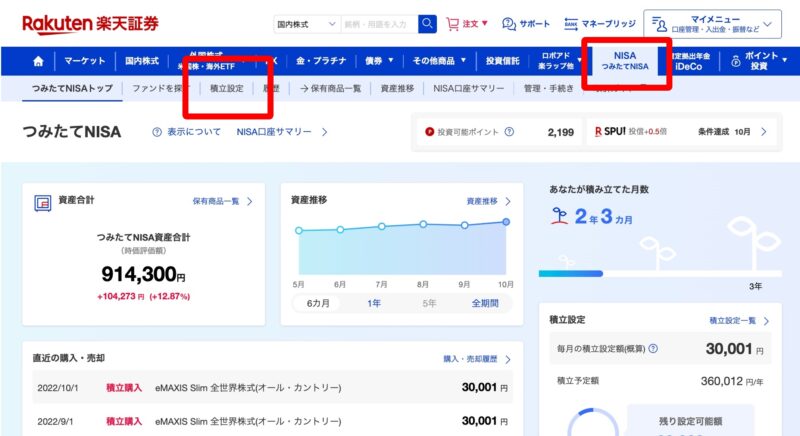Image resolution: width=800 pixels, height=436 pixels.
Task: Click the red point icon for 投資可能ポイント
Action: tap(430, 132)
